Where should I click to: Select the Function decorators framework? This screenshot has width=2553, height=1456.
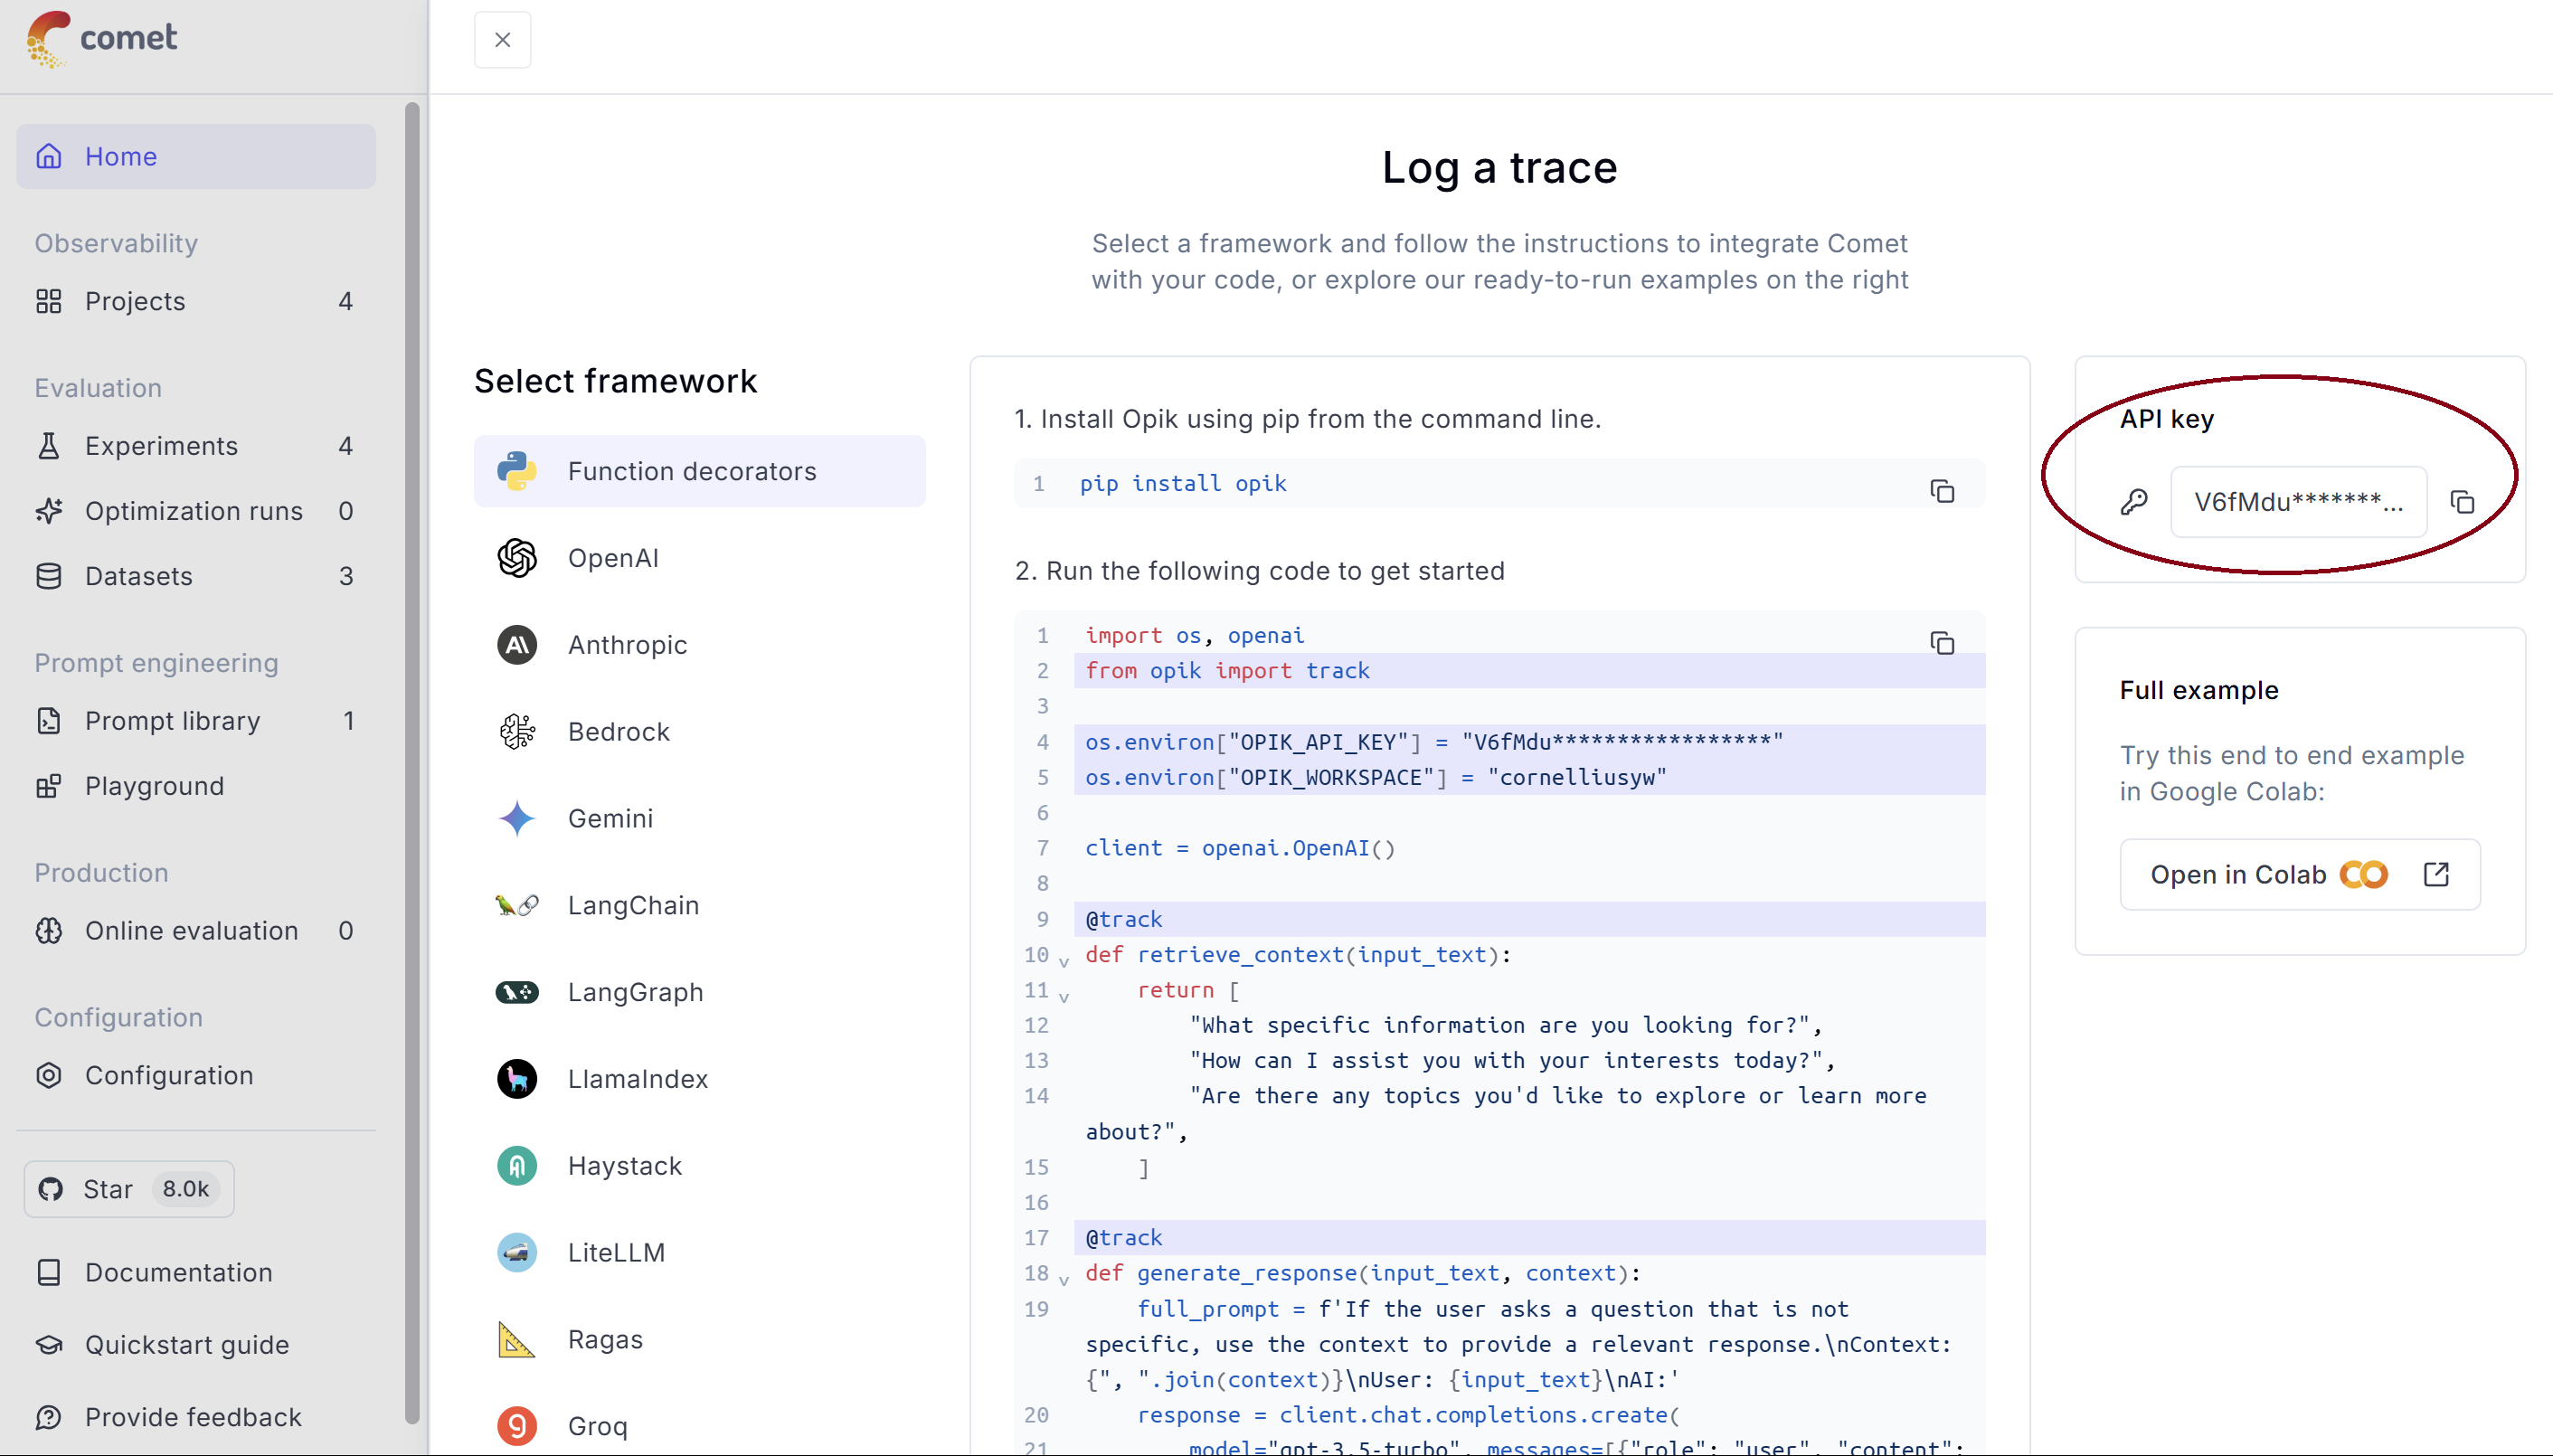click(x=699, y=471)
